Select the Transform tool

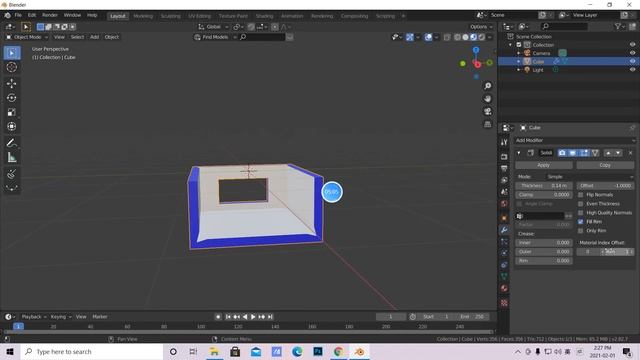12,126
